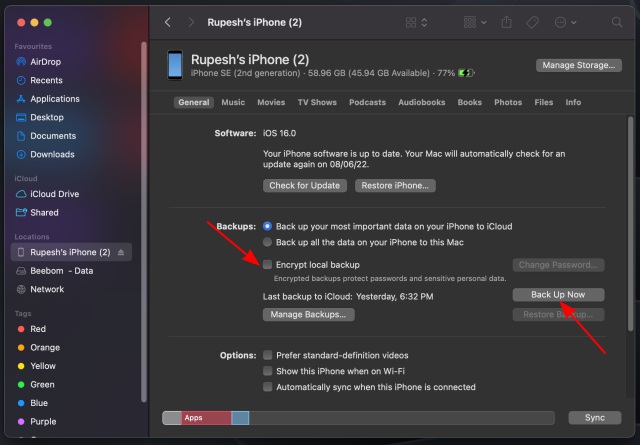Click the main pane vertical scrollbar
This screenshot has height=445, width=640.
click(630, 225)
